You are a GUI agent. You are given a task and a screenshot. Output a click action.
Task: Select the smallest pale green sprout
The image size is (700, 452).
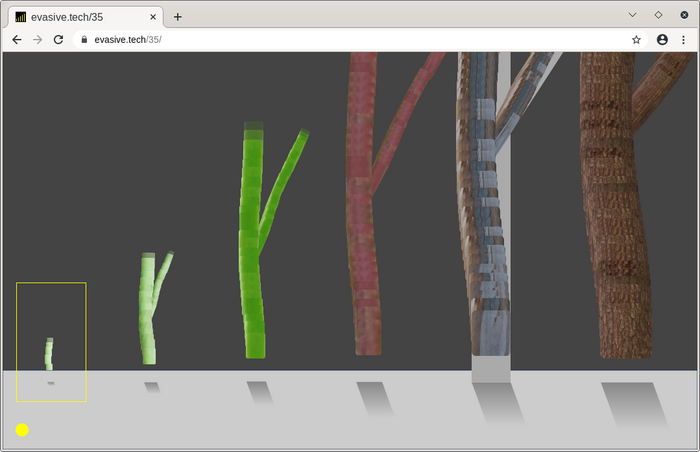[49, 354]
